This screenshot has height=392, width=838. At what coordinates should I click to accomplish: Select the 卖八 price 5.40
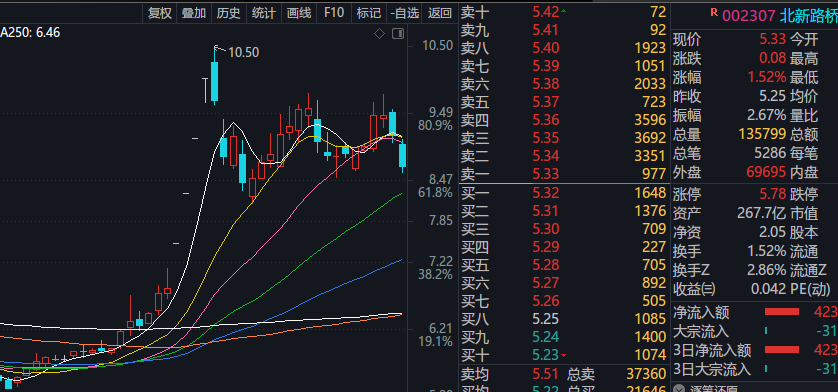tap(546, 48)
